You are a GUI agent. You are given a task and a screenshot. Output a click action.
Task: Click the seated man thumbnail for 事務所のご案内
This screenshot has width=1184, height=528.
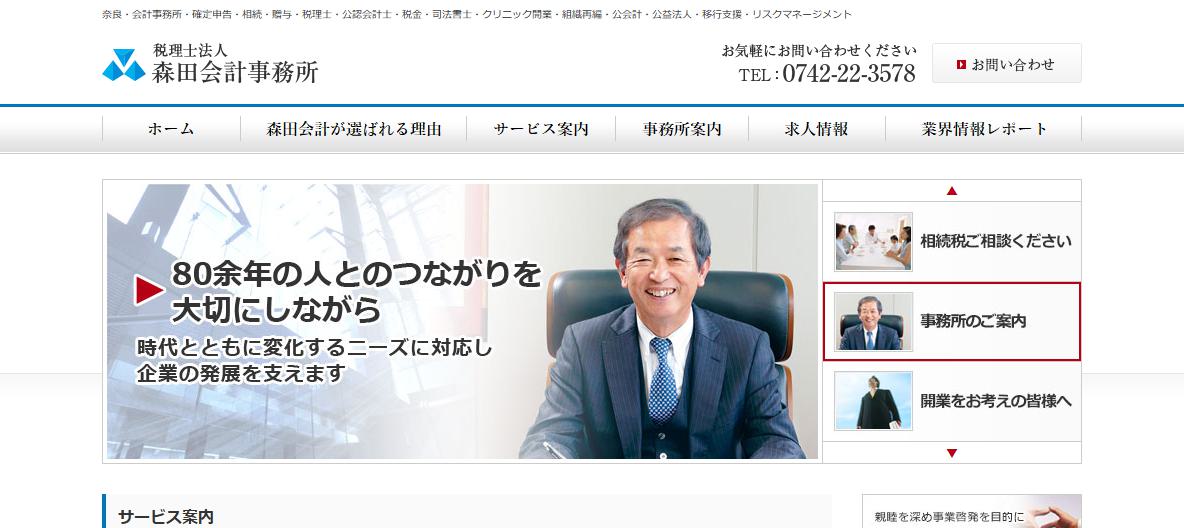873,322
